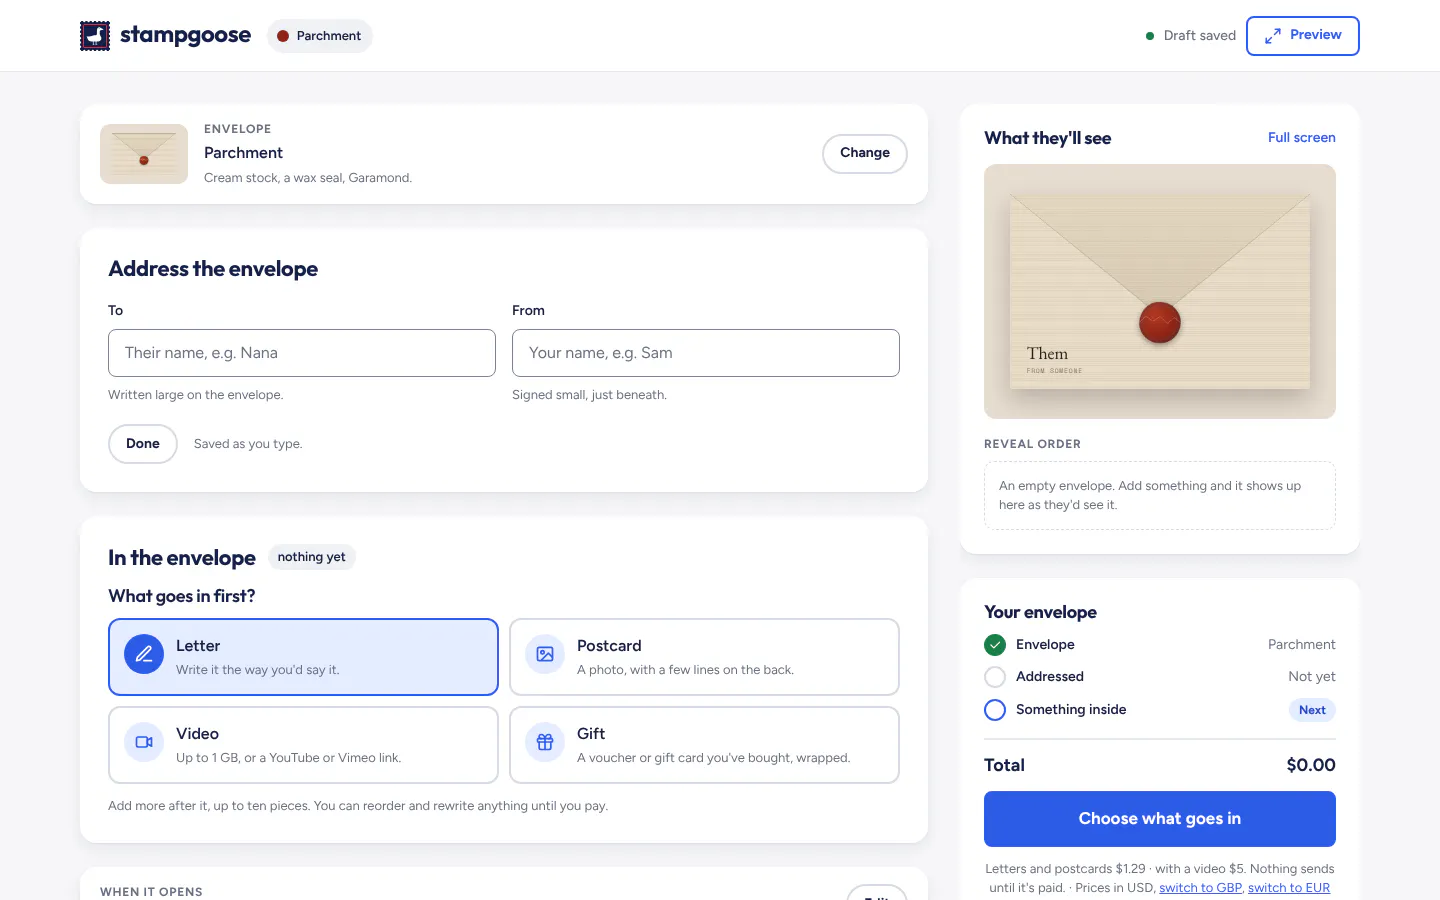
Task: Select the Letter card option
Action: pyautogui.click(x=303, y=657)
